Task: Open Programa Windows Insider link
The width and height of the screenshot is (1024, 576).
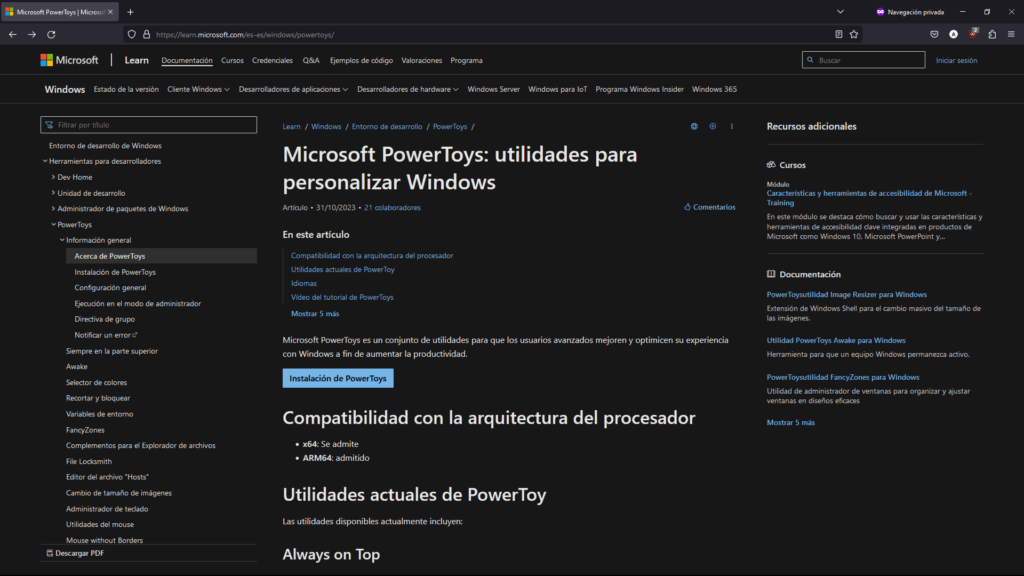Action: 639,89
